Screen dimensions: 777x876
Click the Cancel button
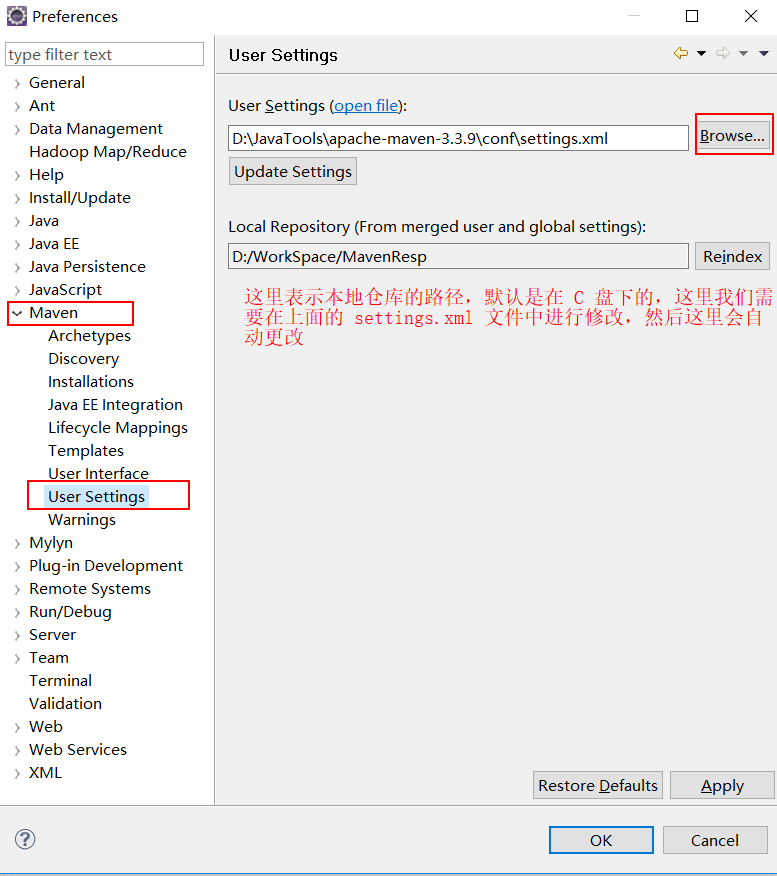[x=715, y=840]
